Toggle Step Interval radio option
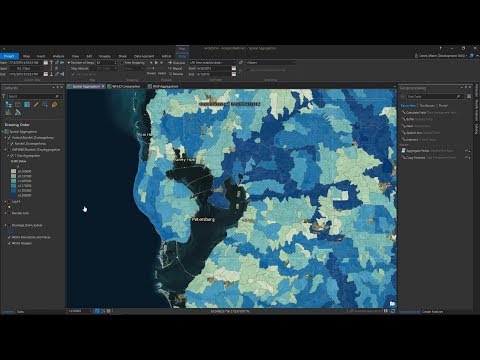 pos(69,68)
